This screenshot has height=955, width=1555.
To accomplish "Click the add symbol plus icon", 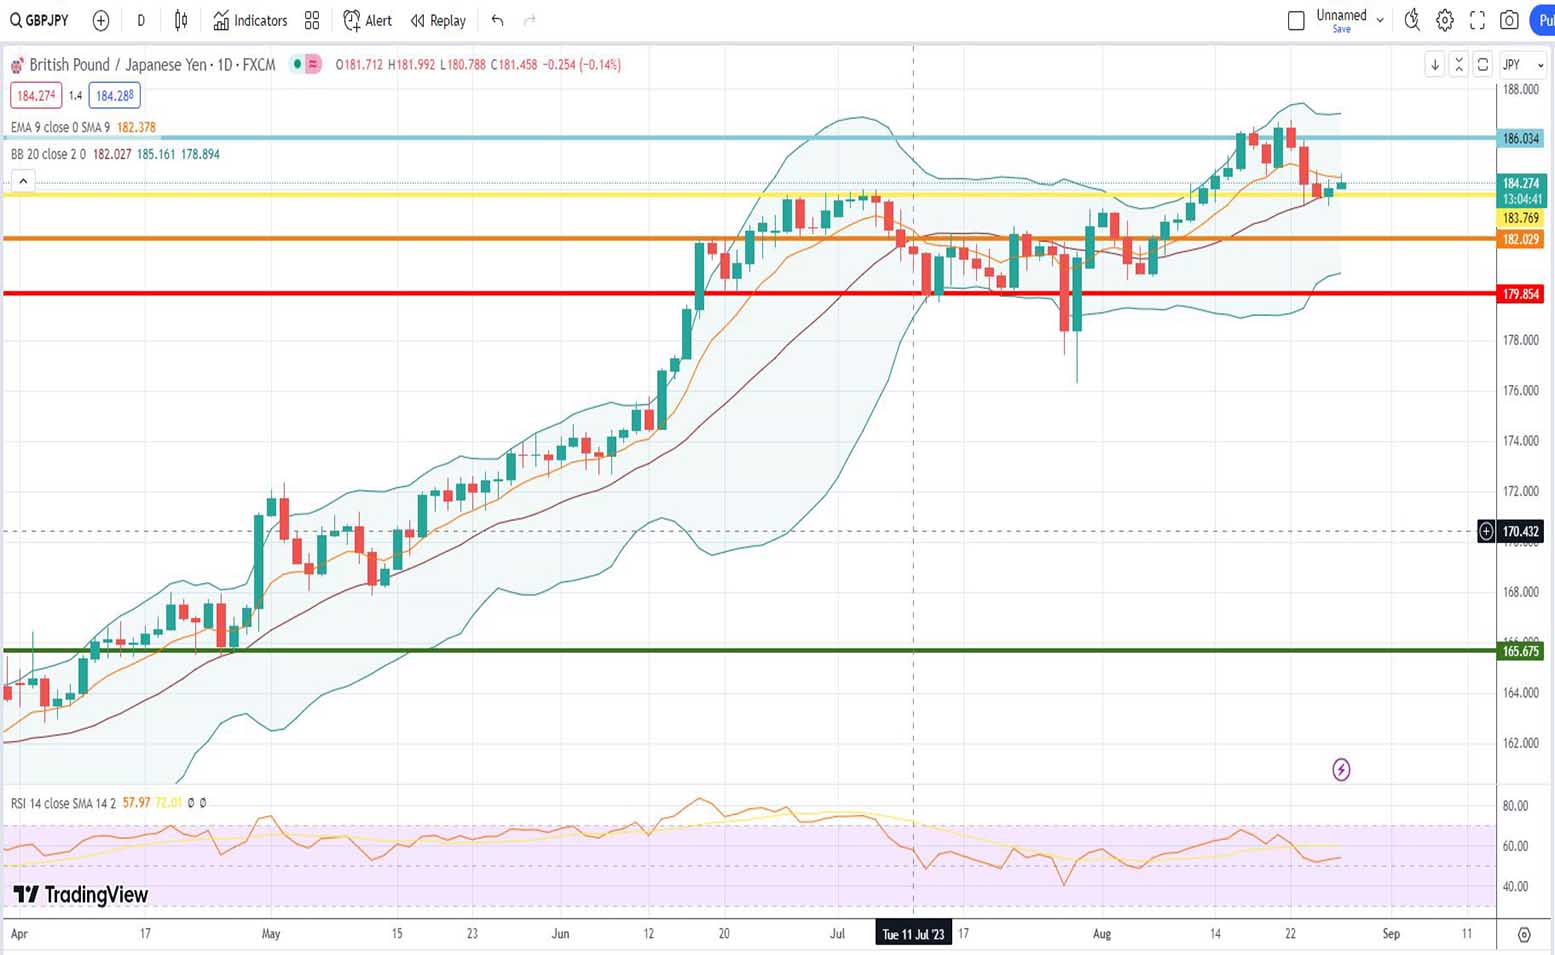I will pyautogui.click(x=101, y=20).
